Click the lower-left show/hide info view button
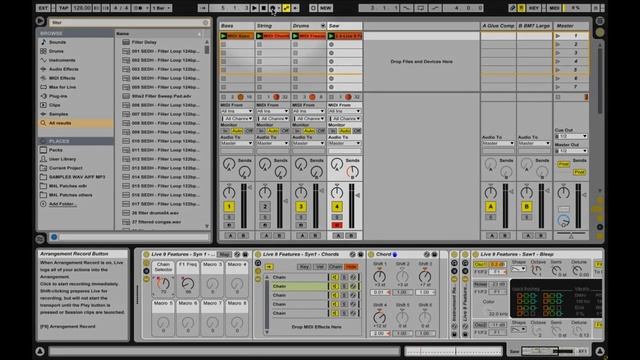The width and height of the screenshot is (640, 360). coord(40,351)
